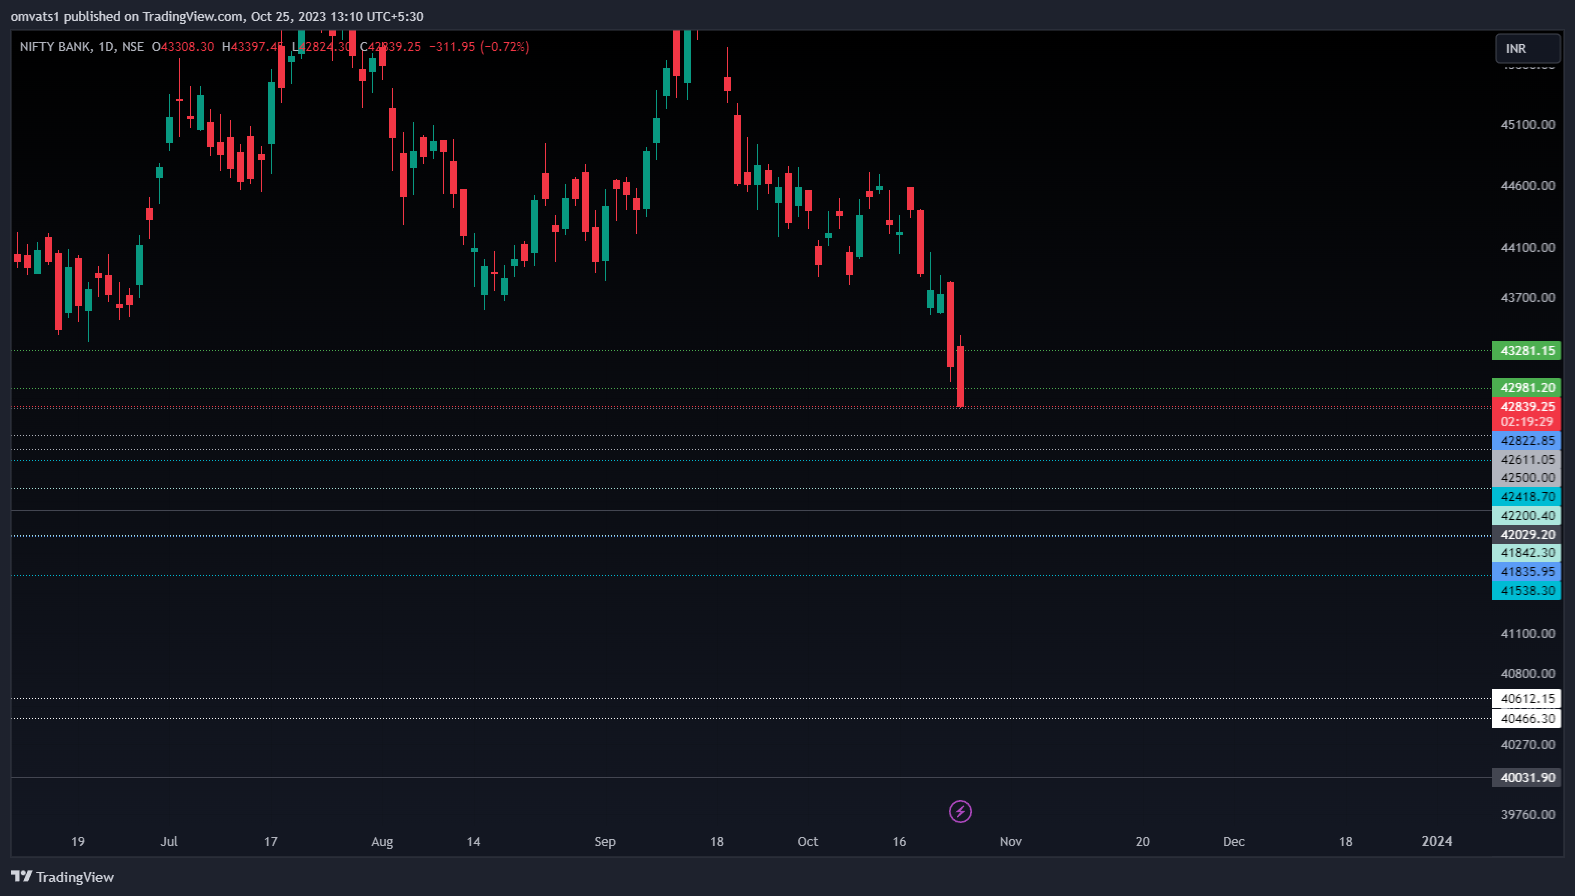1575x896 pixels.
Task: Click the 39760.00 price axis tick
Action: click(1528, 815)
